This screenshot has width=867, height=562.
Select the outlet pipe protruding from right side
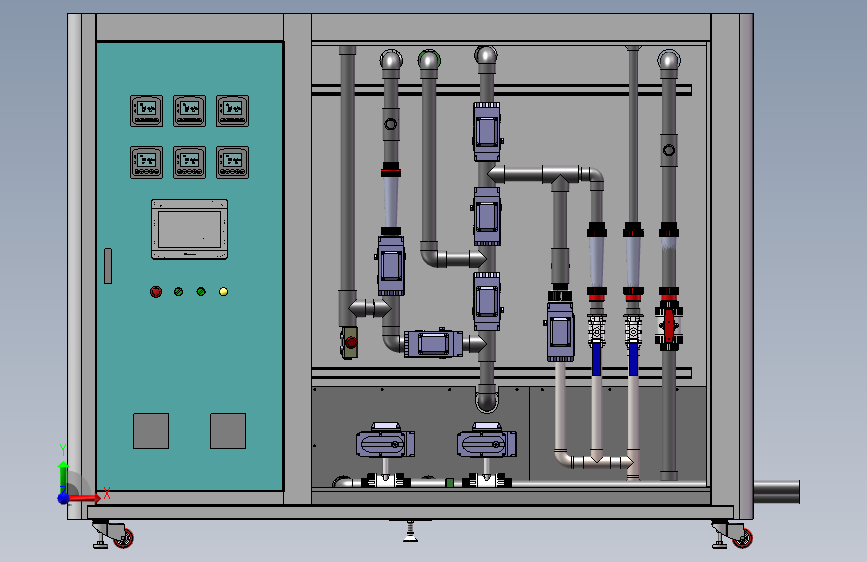click(x=777, y=492)
